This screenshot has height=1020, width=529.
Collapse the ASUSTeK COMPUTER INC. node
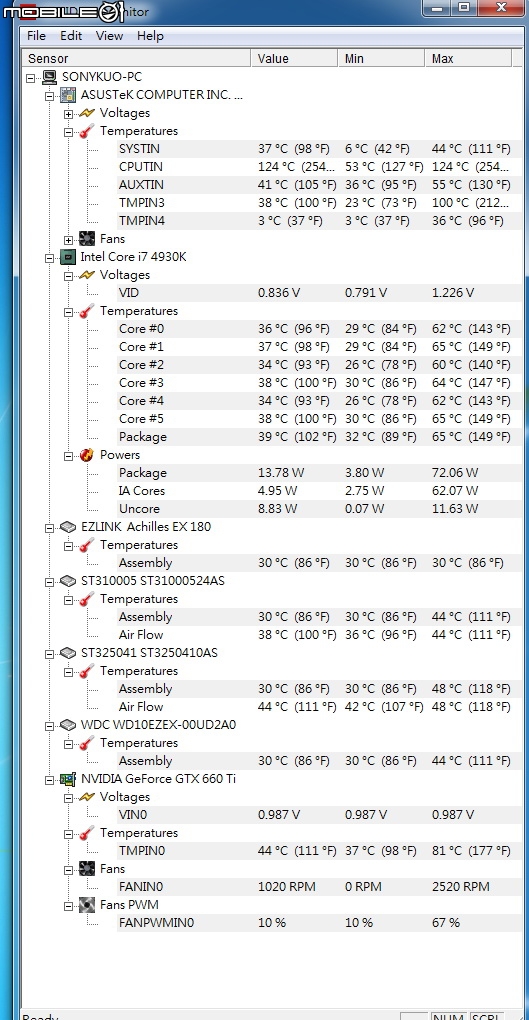tap(49, 96)
